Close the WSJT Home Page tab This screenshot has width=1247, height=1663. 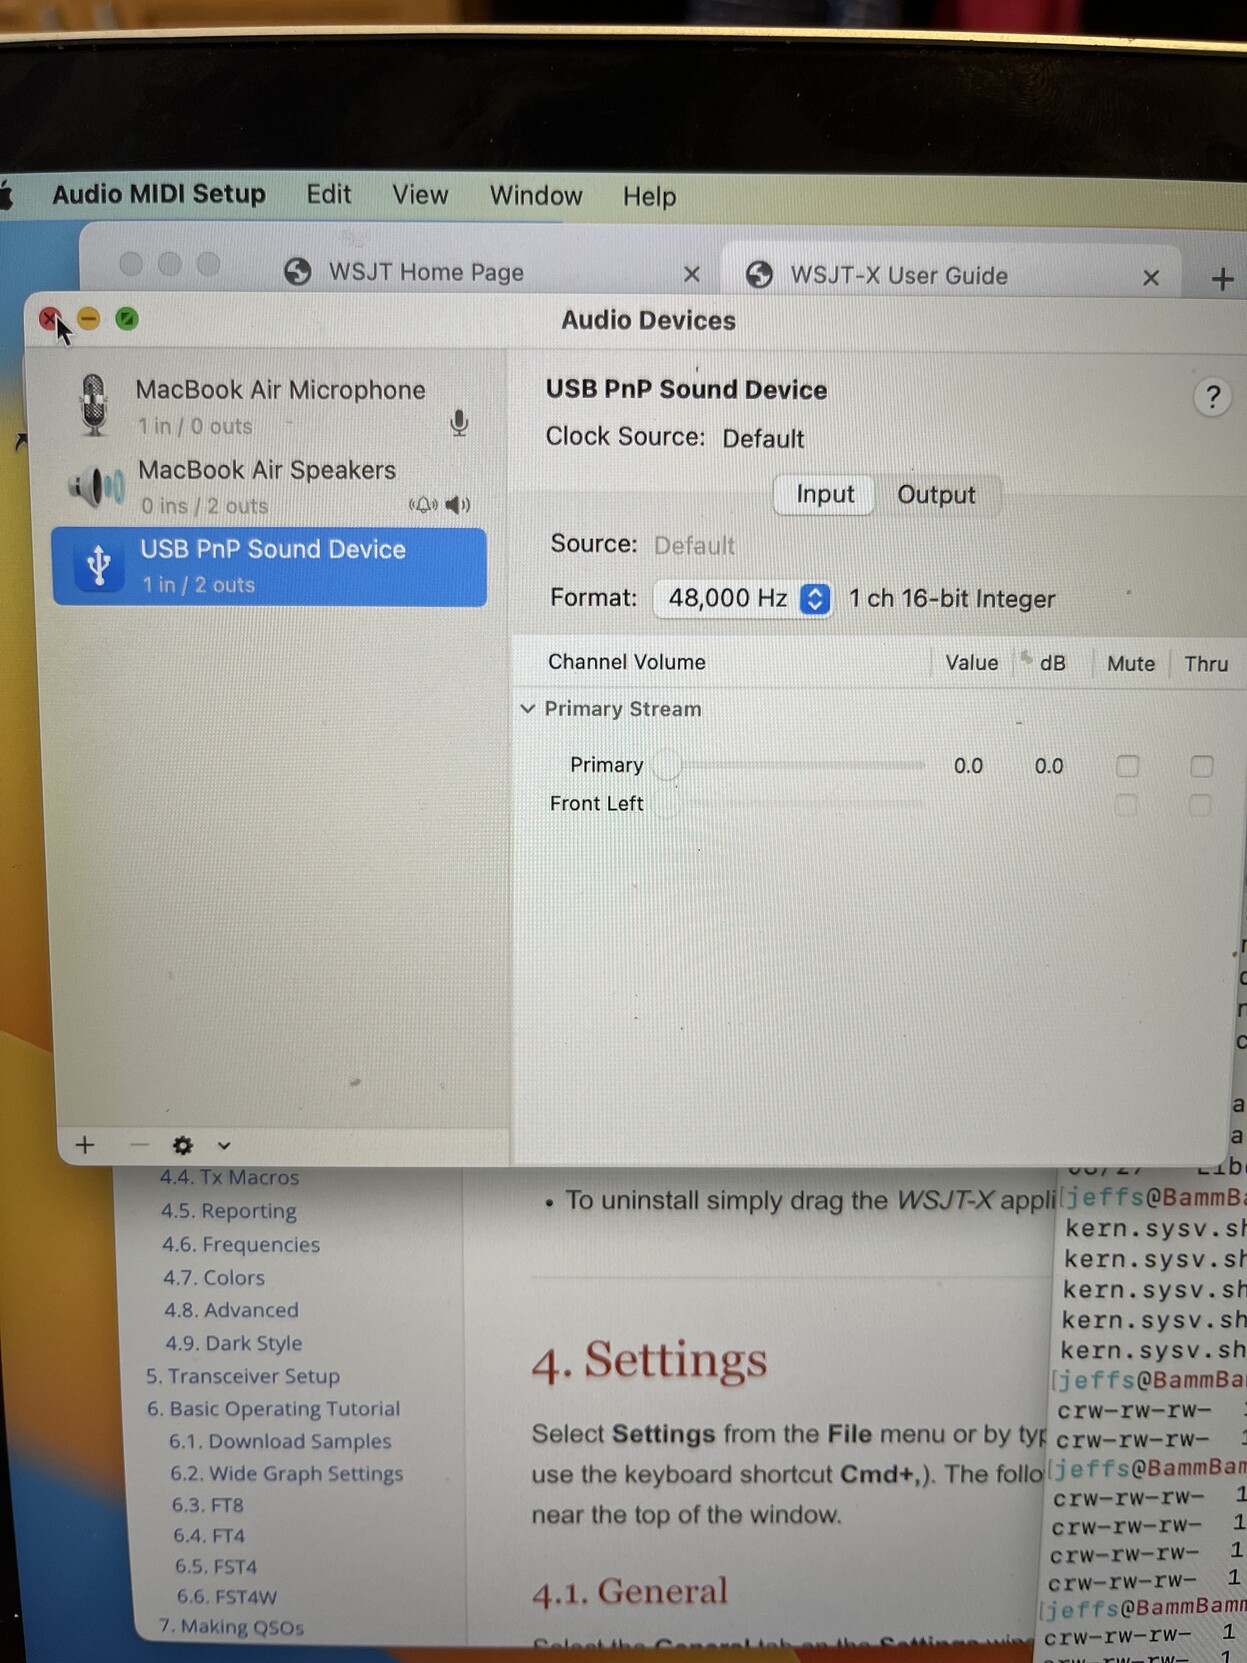click(691, 274)
